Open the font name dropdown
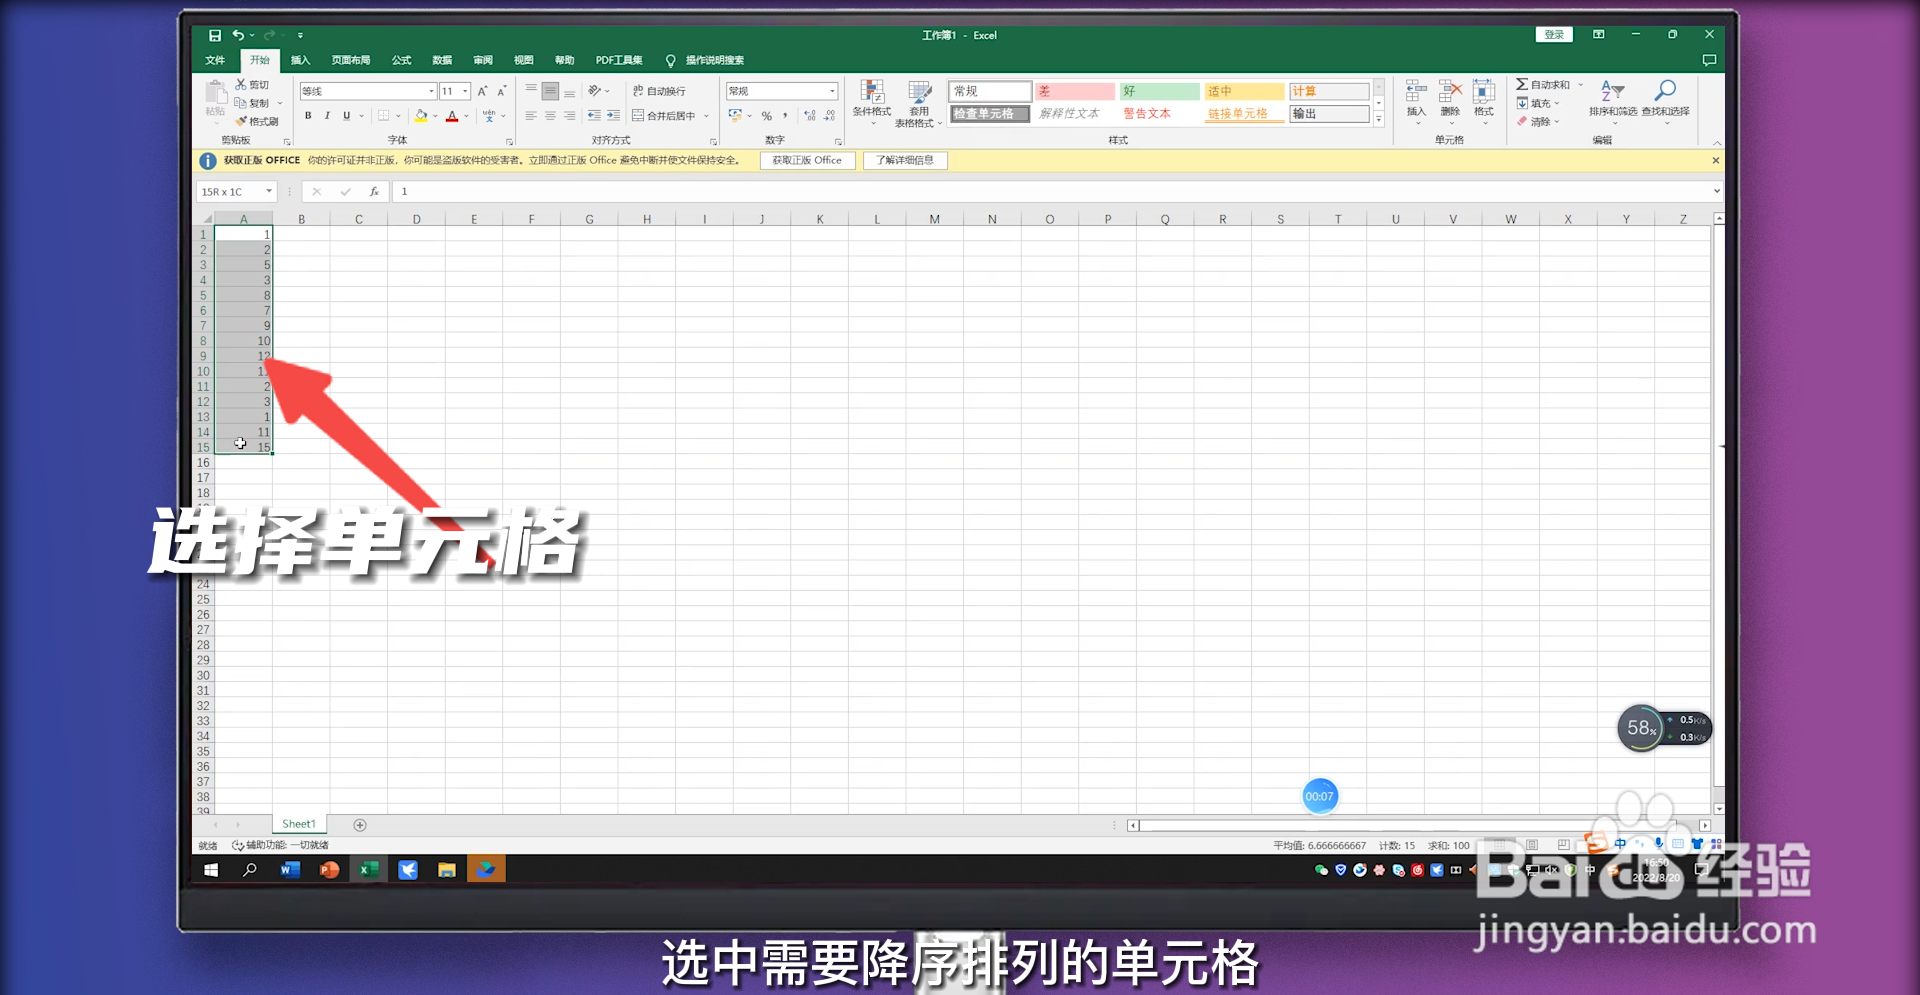 tap(430, 91)
